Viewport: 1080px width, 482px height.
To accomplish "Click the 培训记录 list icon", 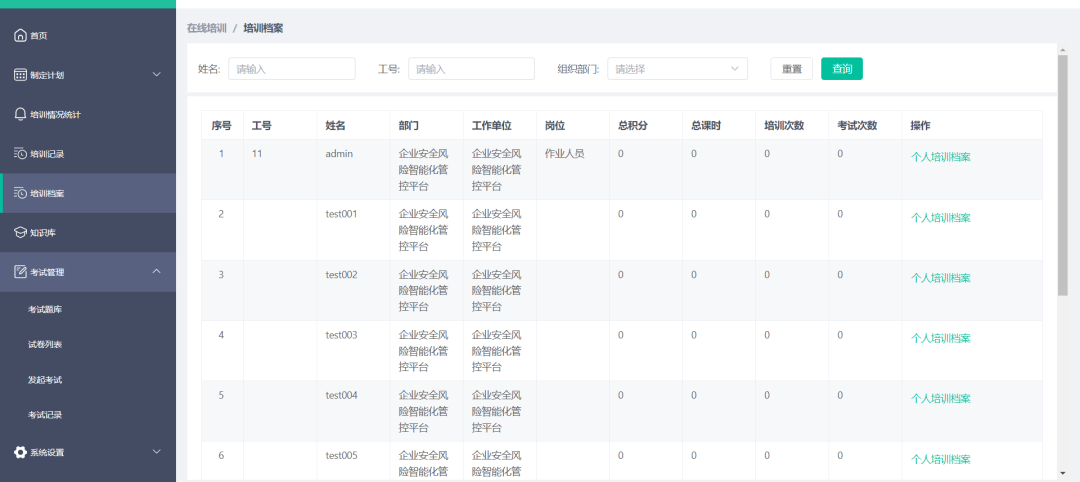I will coord(20,154).
